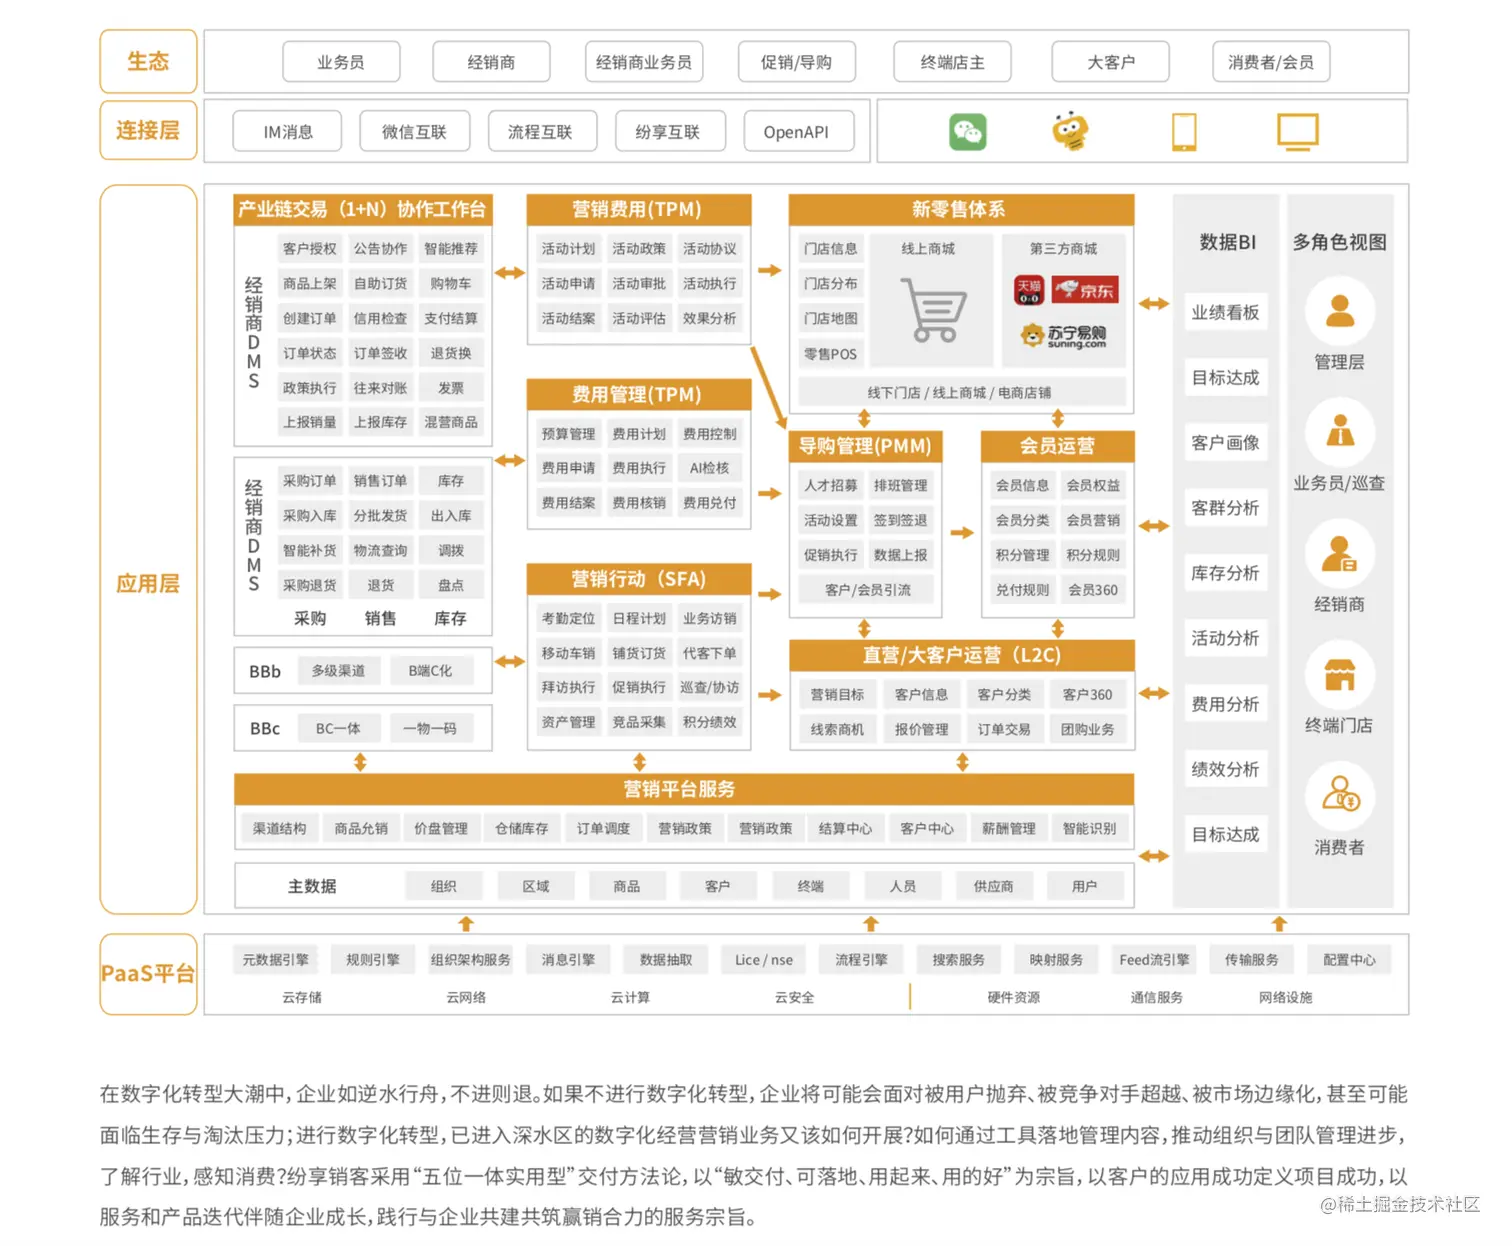Click 库存分析 in 数据BI column

click(x=1225, y=573)
